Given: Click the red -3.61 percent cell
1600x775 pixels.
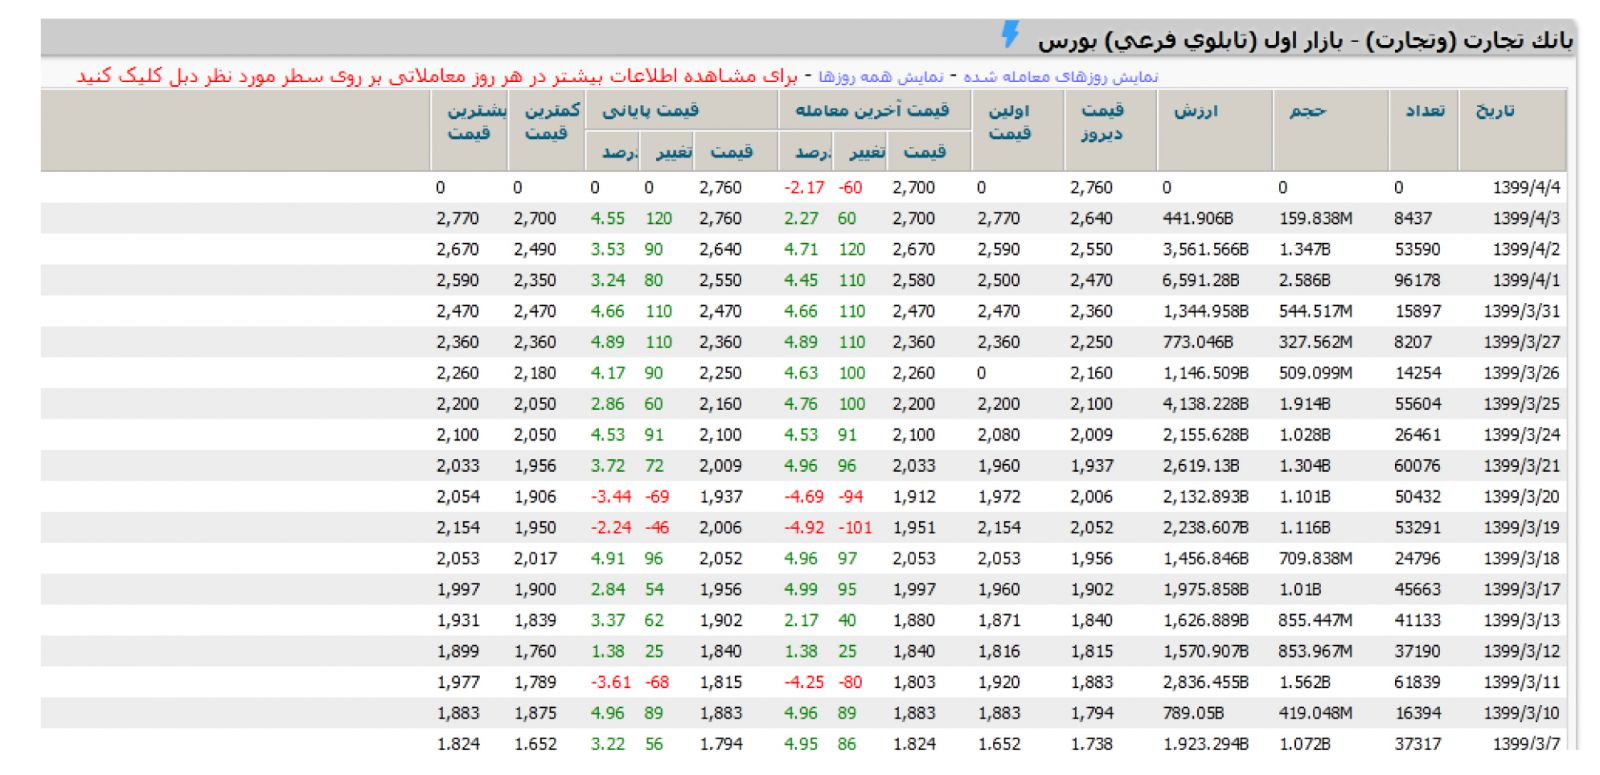Looking at the screenshot, I should (x=610, y=683).
